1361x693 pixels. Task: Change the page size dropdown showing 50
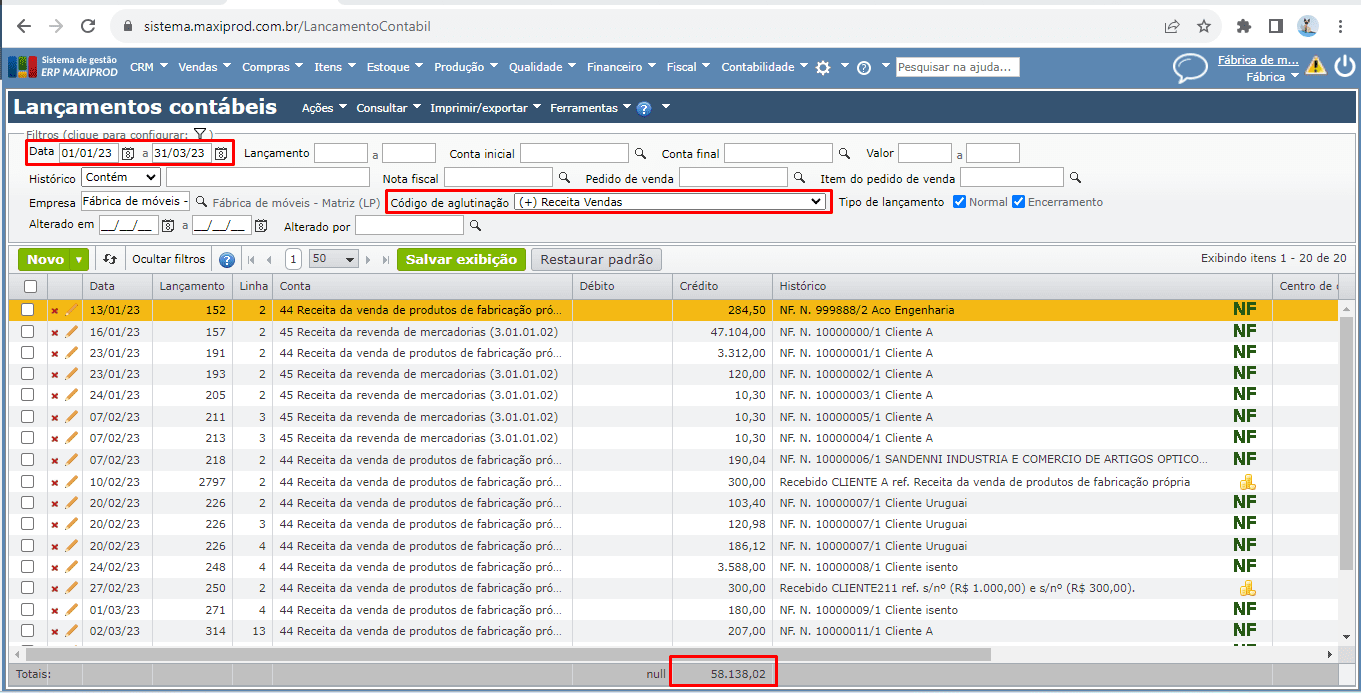point(334,259)
